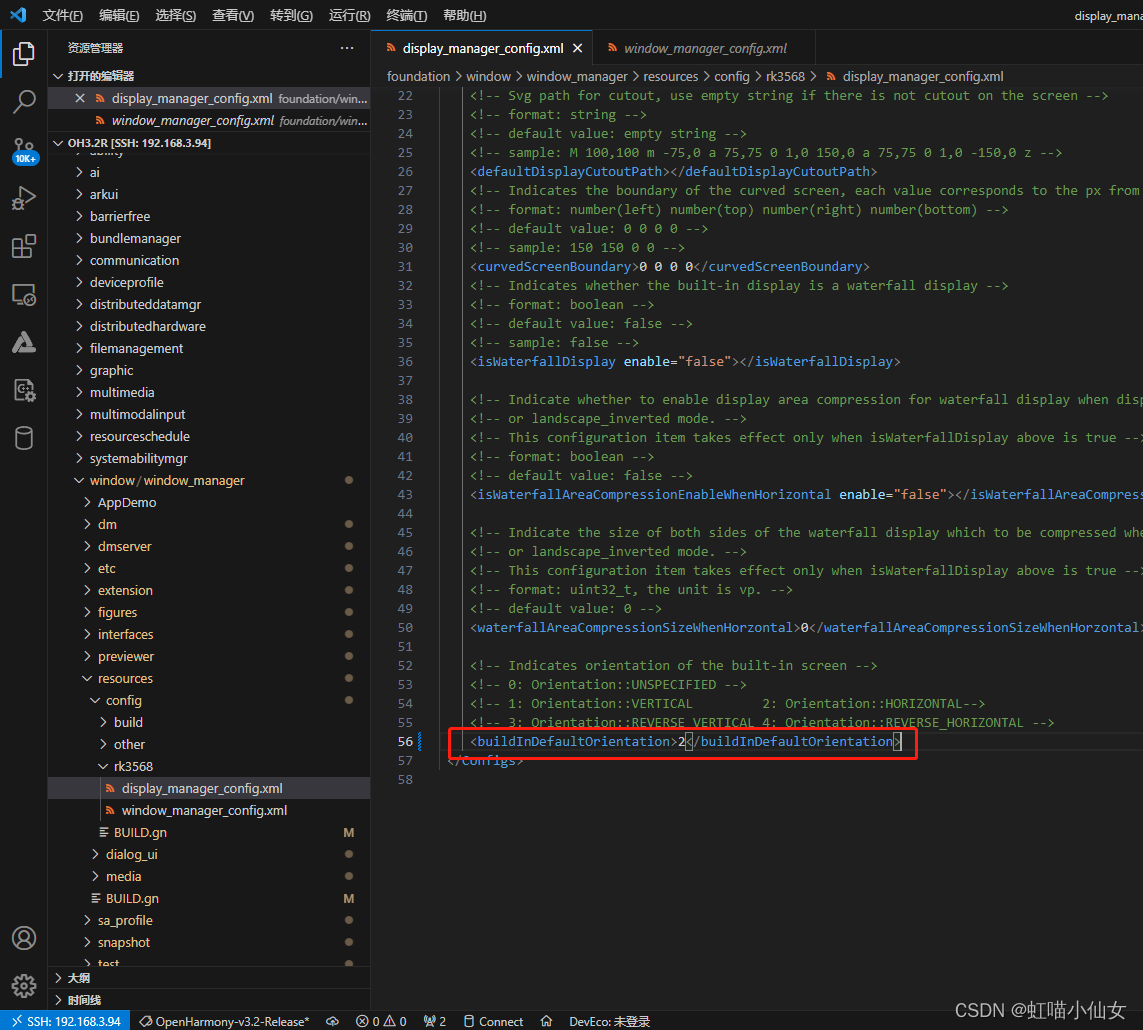Switch to window_manager_config.xml tab
This screenshot has width=1143, height=1030.
tap(704, 48)
